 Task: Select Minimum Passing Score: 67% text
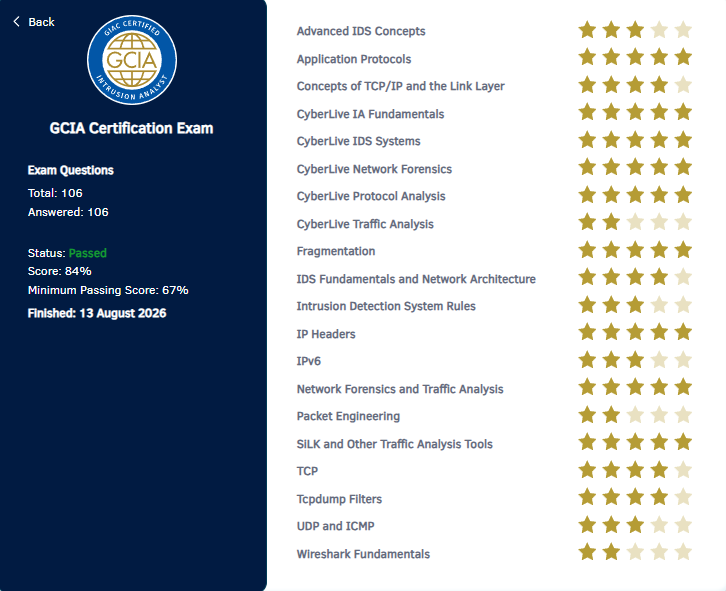pyautogui.click(x=108, y=290)
